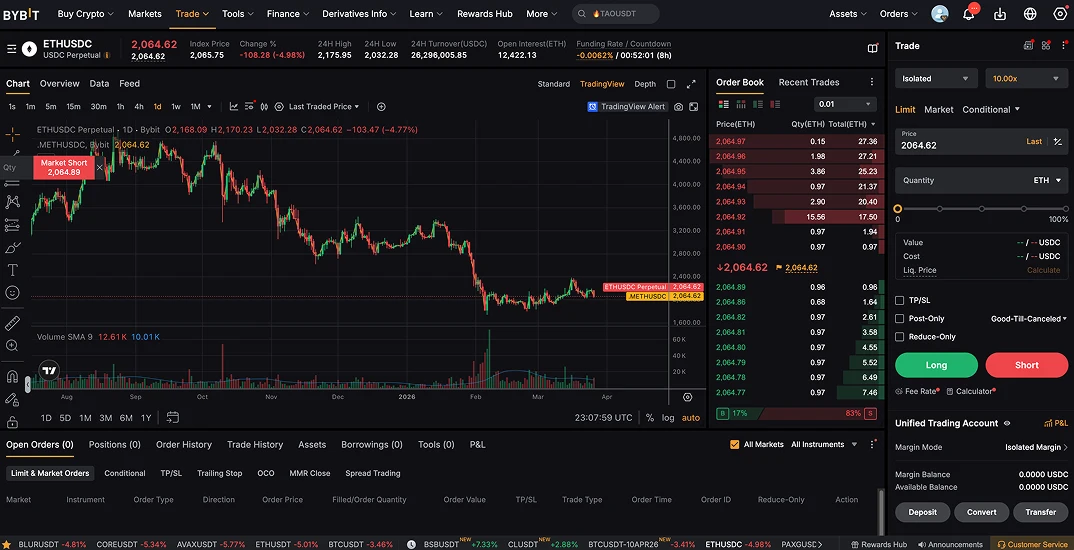This screenshot has width=1074, height=550.
Task: Open order book more options menu
Action: click(872, 82)
